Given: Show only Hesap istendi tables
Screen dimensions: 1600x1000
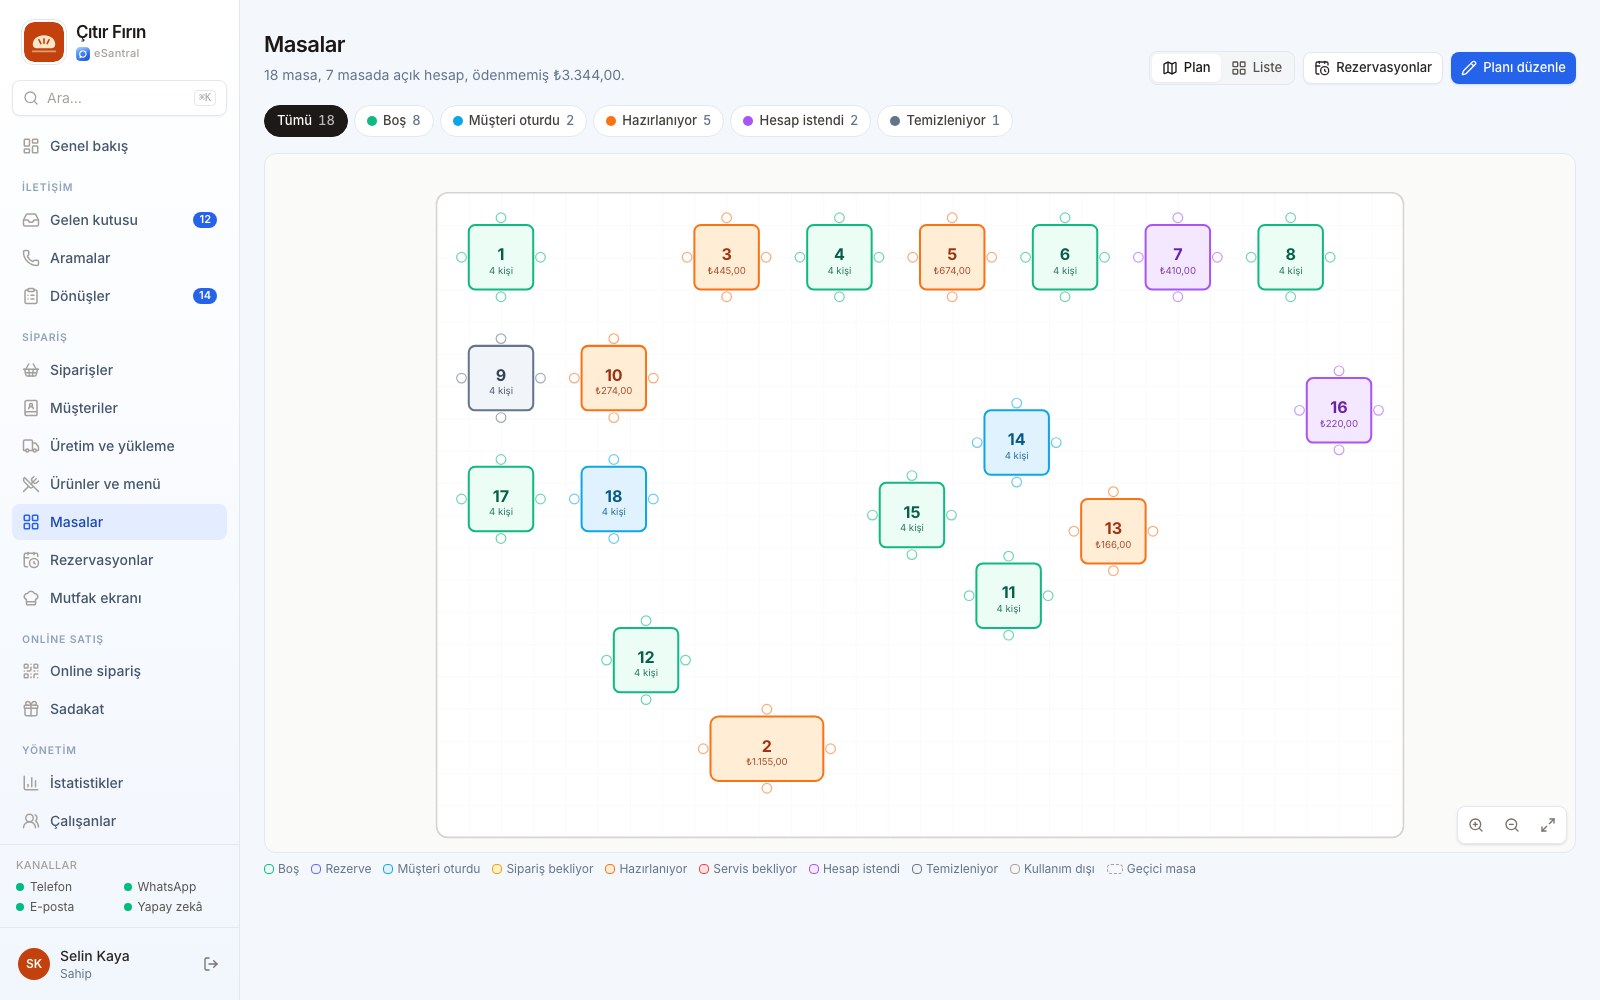Looking at the screenshot, I should (800, 121).
